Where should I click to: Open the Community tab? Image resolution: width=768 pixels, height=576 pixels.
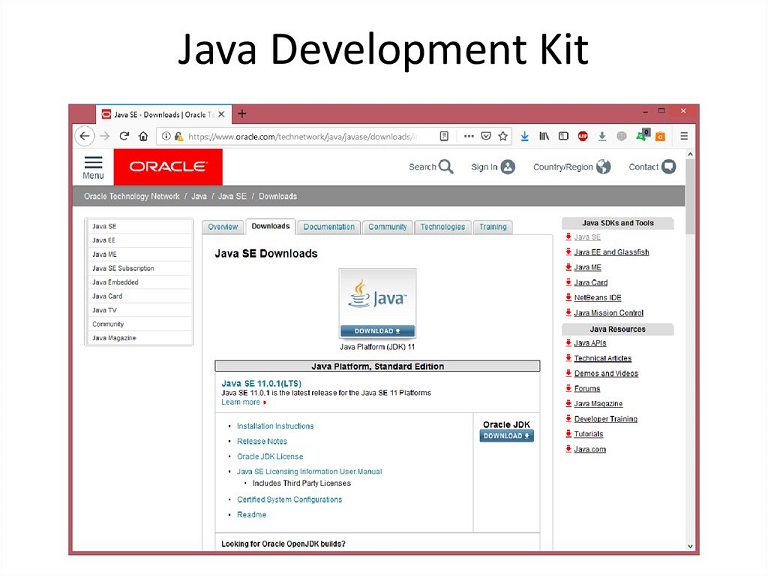click(x=387, y=227)
